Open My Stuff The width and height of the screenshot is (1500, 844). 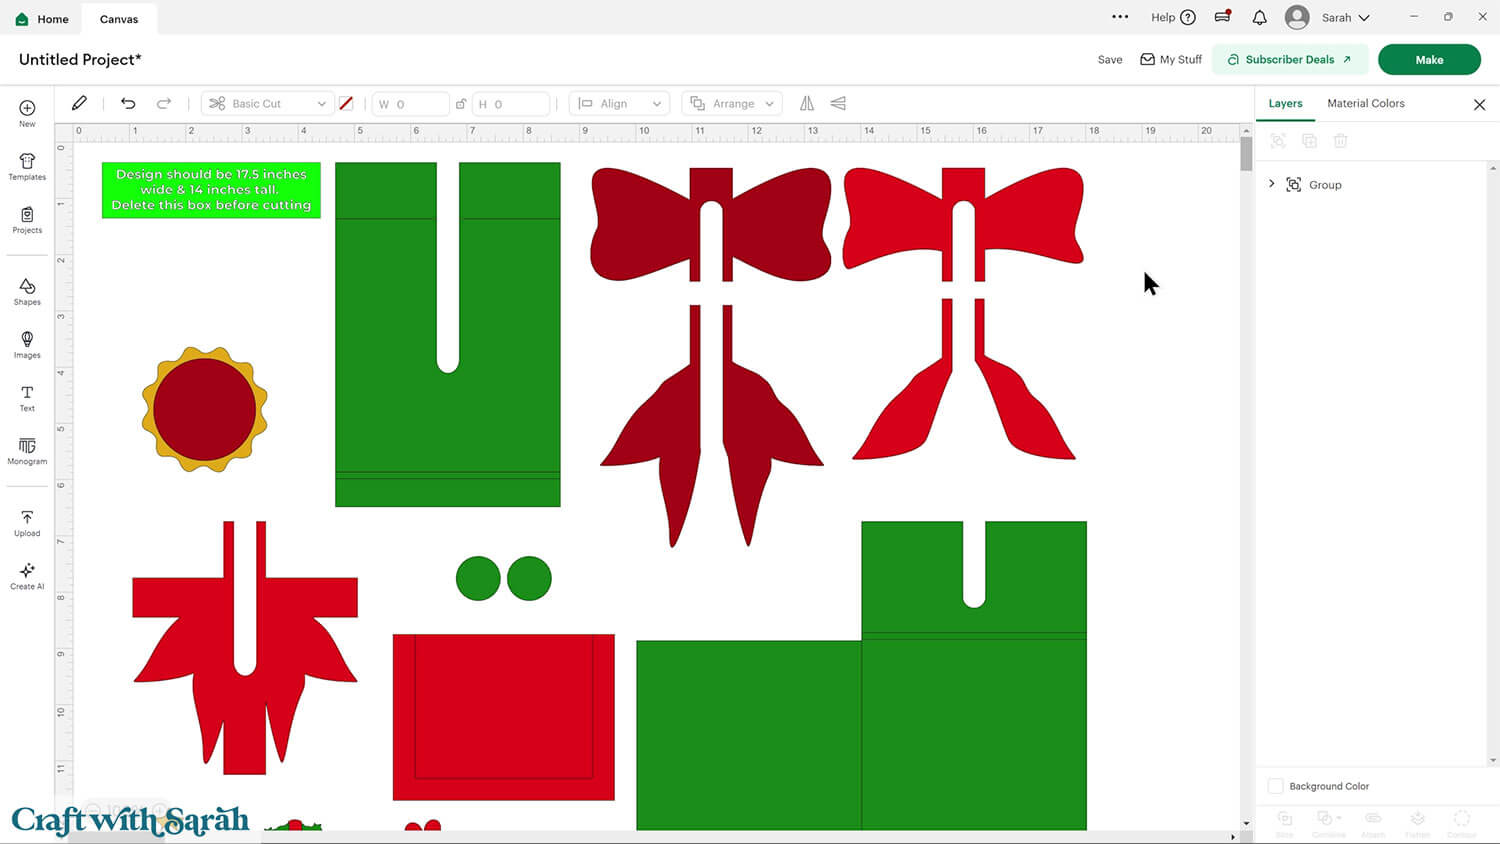click(x=1171, y=59)
